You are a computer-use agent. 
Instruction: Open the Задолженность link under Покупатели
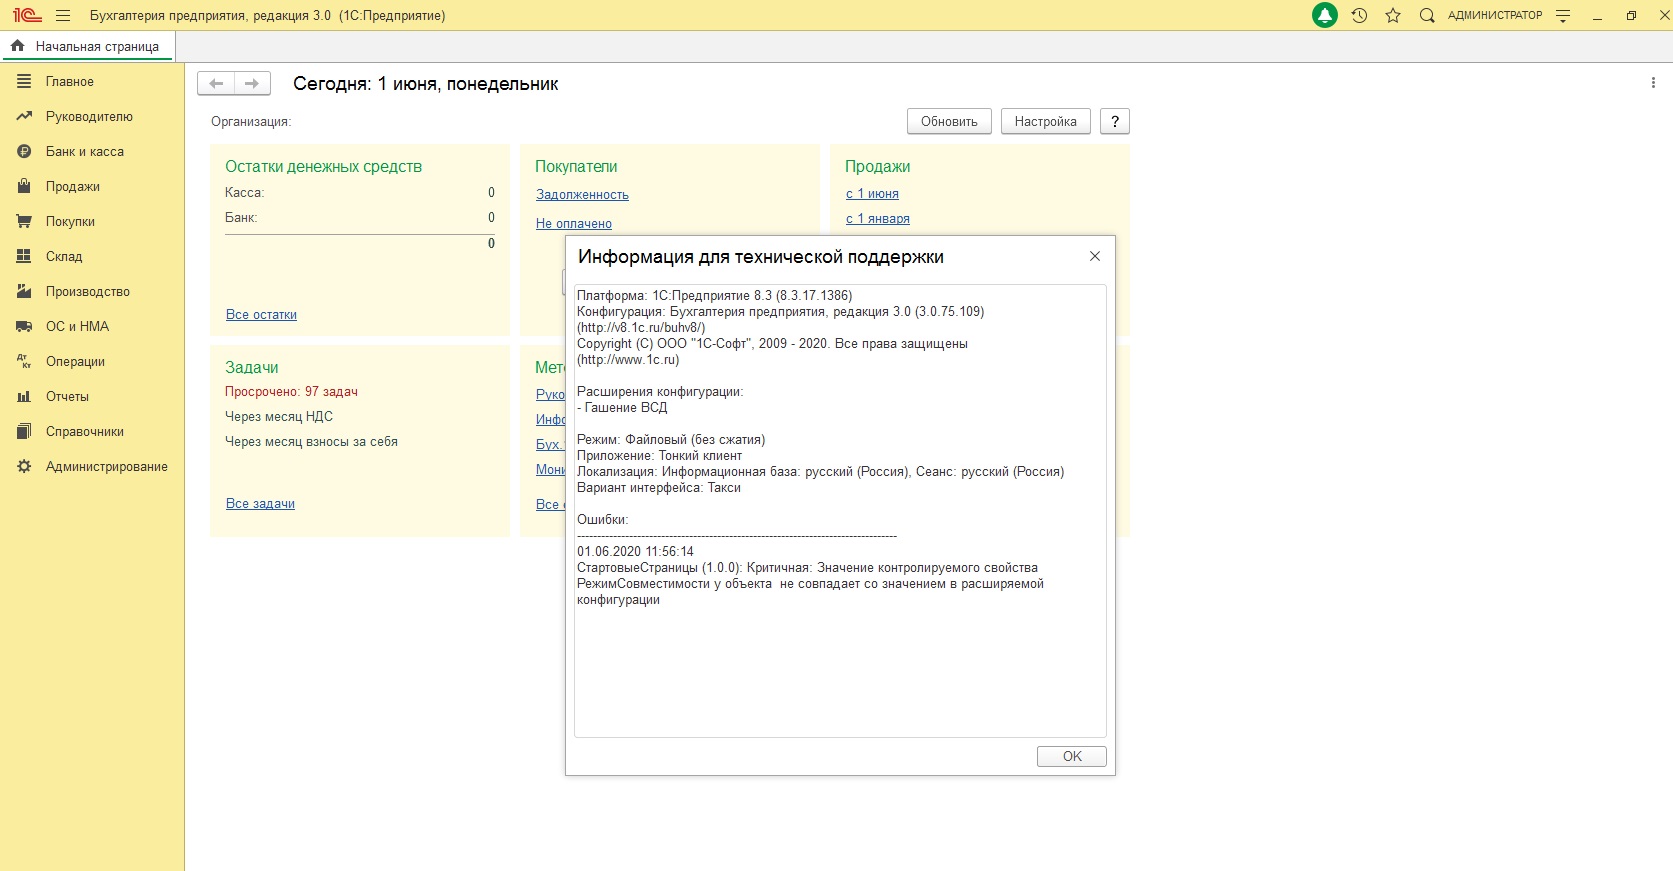[582, 194]
